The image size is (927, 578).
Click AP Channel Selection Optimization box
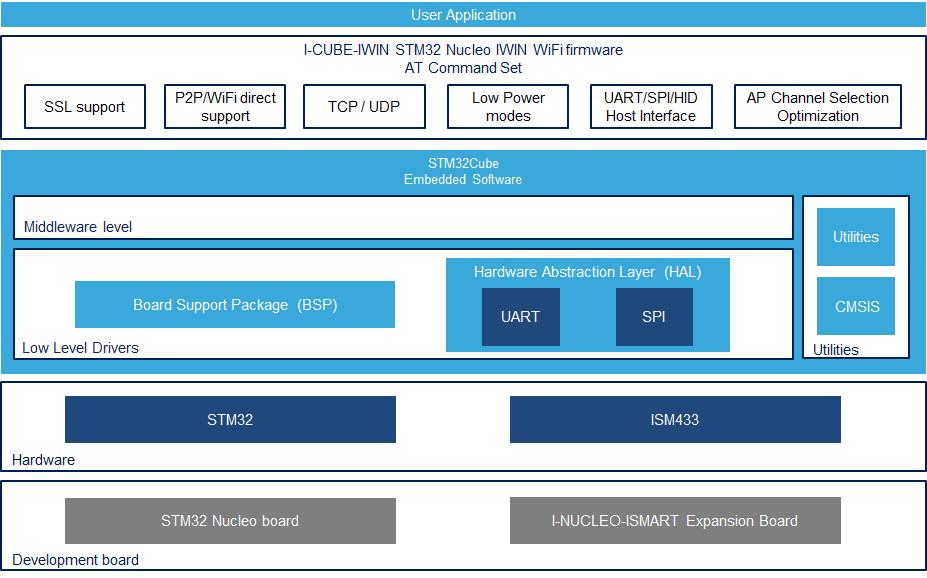[818, 106]
